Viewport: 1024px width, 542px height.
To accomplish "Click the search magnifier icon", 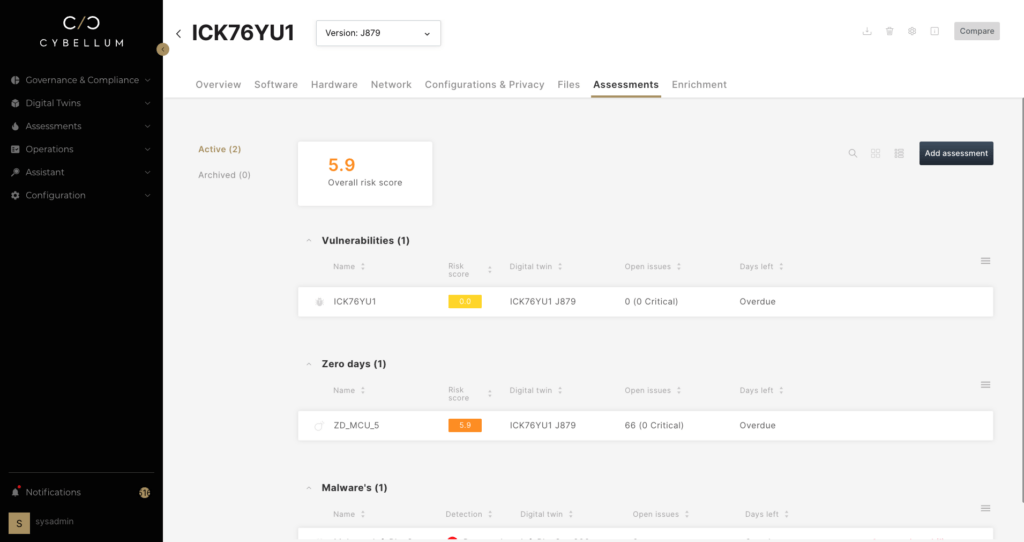I will pos(853,154).
